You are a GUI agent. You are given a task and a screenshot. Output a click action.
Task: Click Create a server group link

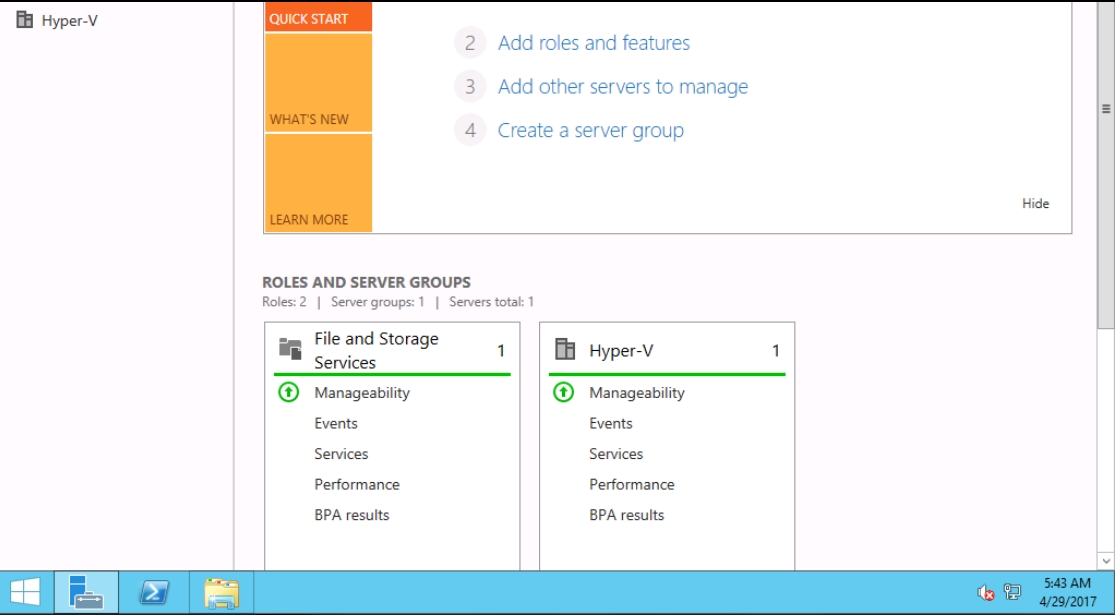click(590, 131)
